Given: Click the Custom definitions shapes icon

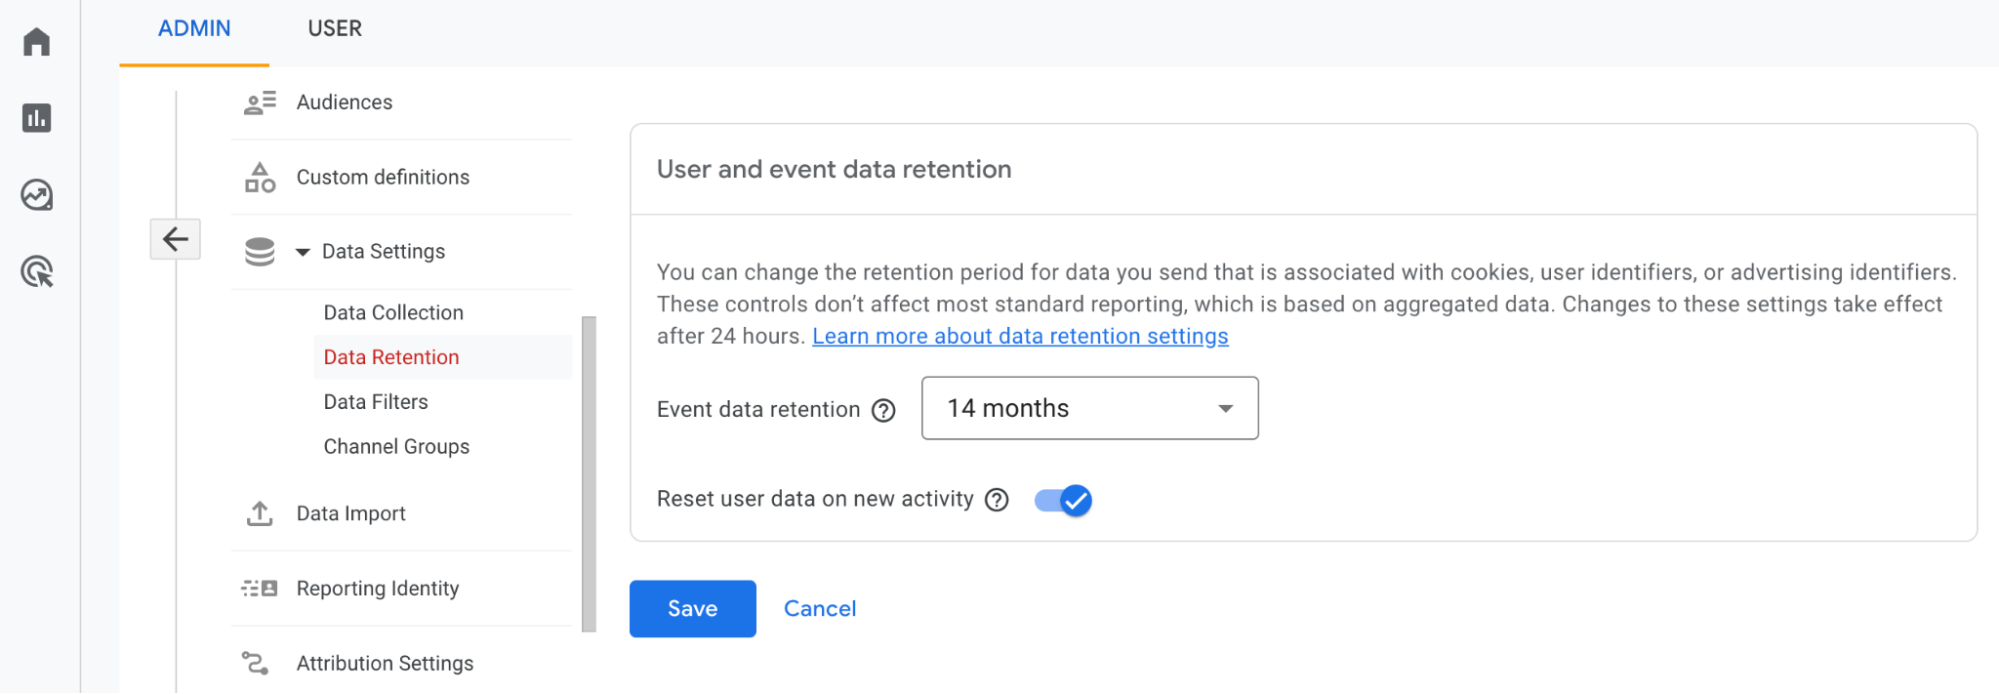Looking at the screenshot, I should point(259,177).
